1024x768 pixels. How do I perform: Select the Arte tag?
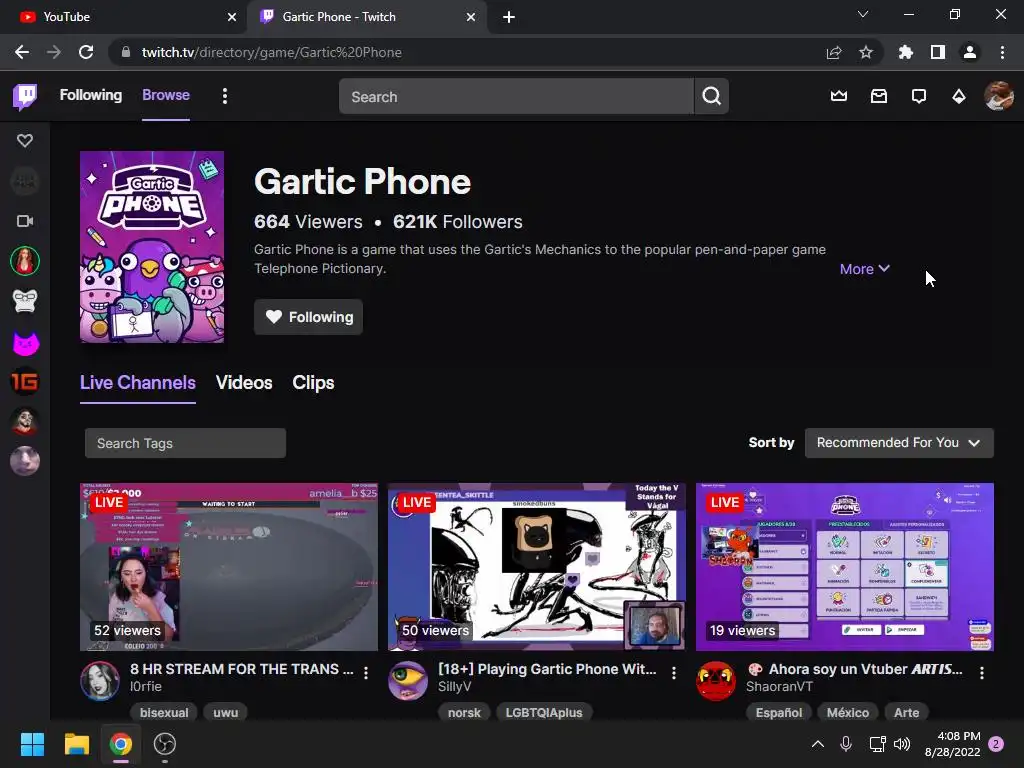pos(906,712)
